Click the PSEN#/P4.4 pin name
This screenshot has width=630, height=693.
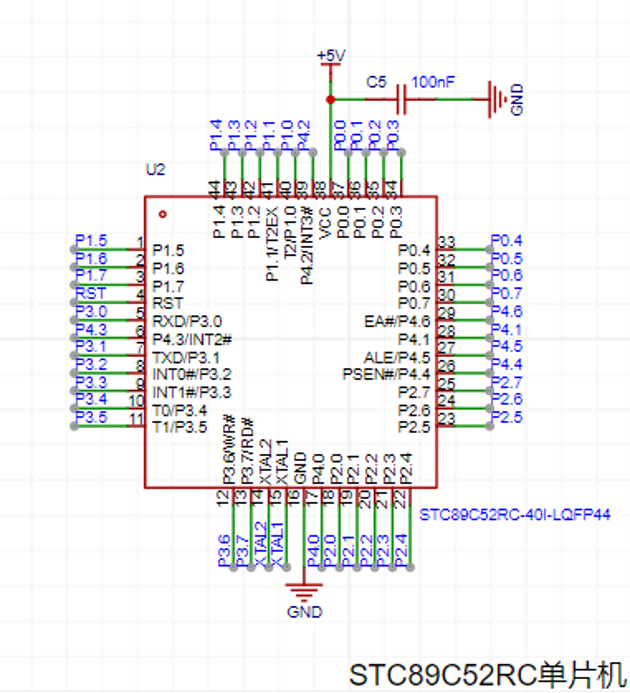coord(386,375)
